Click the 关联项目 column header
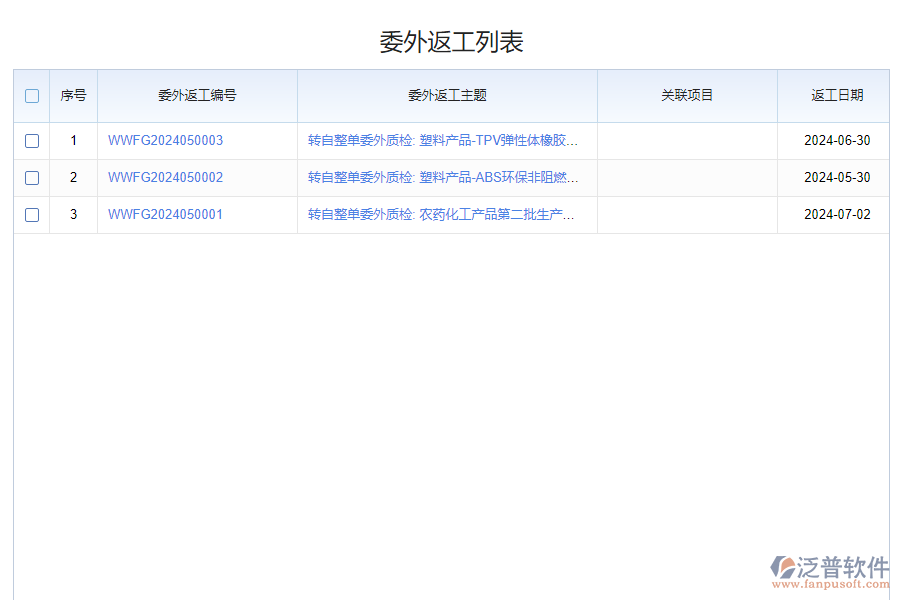This screenshot has height=600, width=900. 687,95
